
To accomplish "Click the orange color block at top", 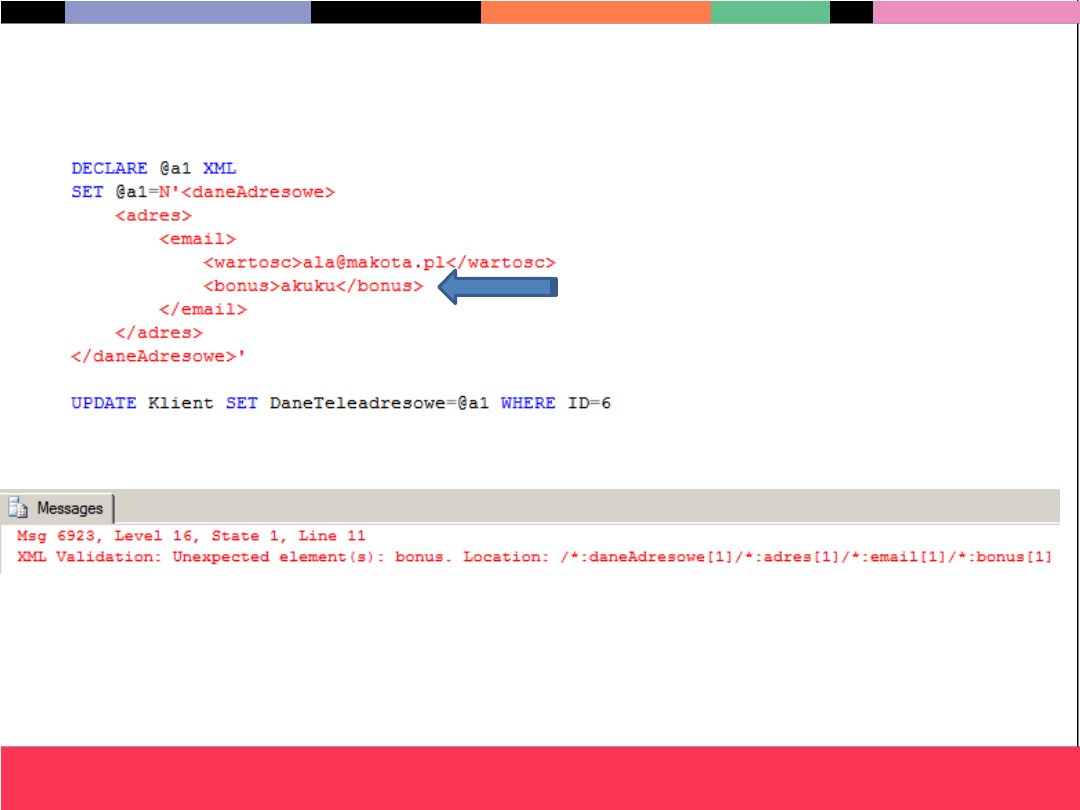I will pos(596,12).
